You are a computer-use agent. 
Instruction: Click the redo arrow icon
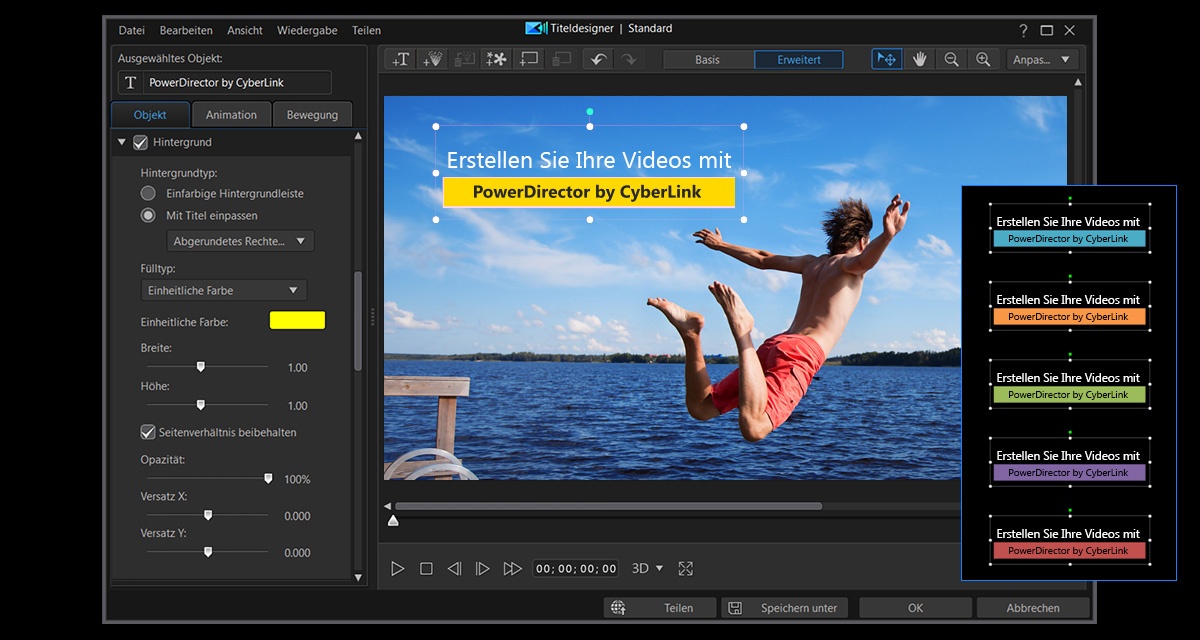pyautogui.click(x=628, y=59)
